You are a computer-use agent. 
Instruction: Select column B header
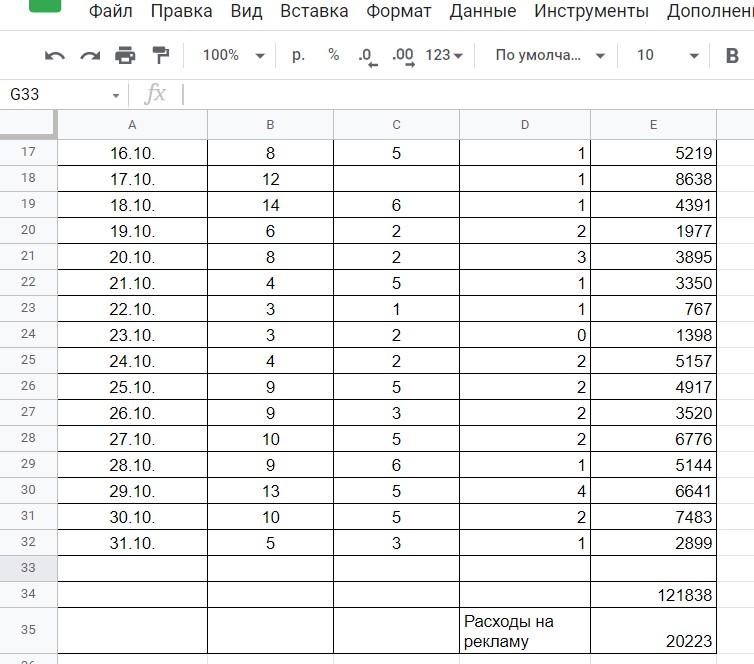(x=270, y=125)
